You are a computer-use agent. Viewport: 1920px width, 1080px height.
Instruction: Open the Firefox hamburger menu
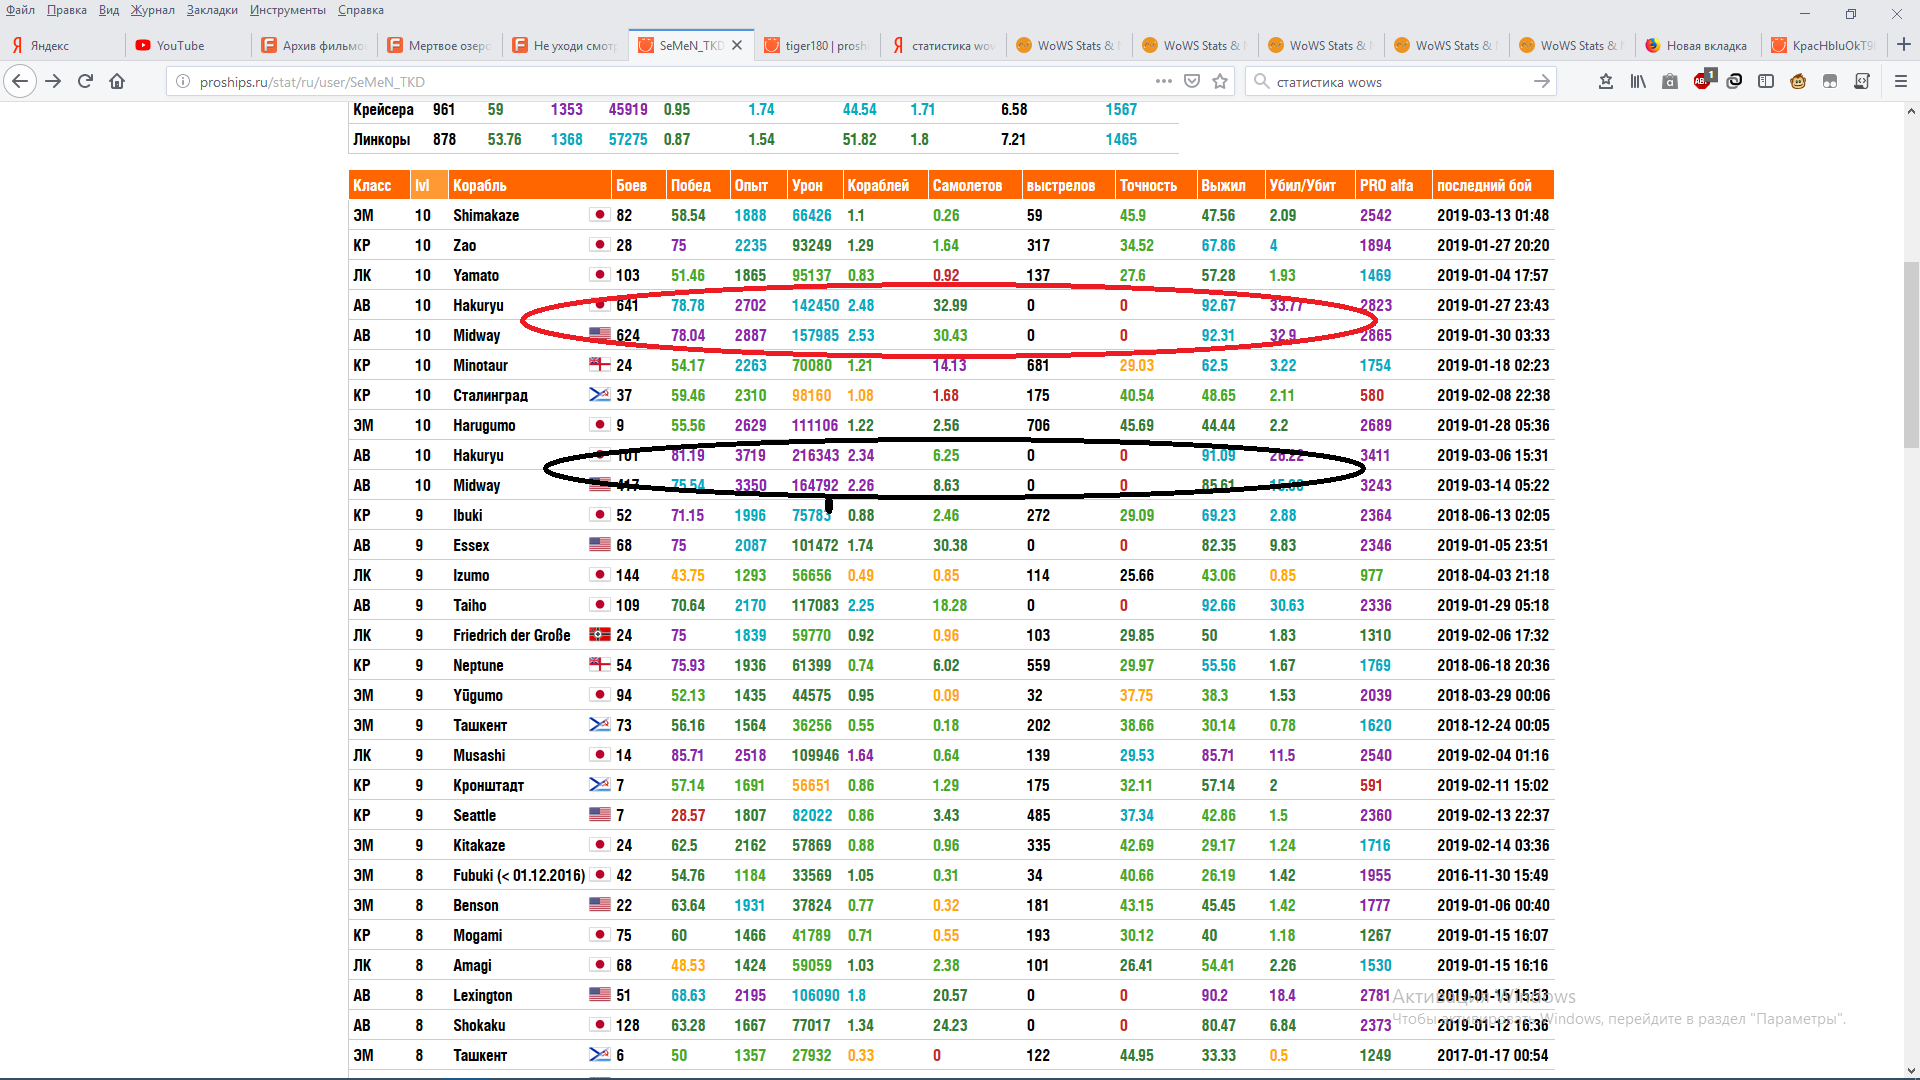coord(1901,82)
